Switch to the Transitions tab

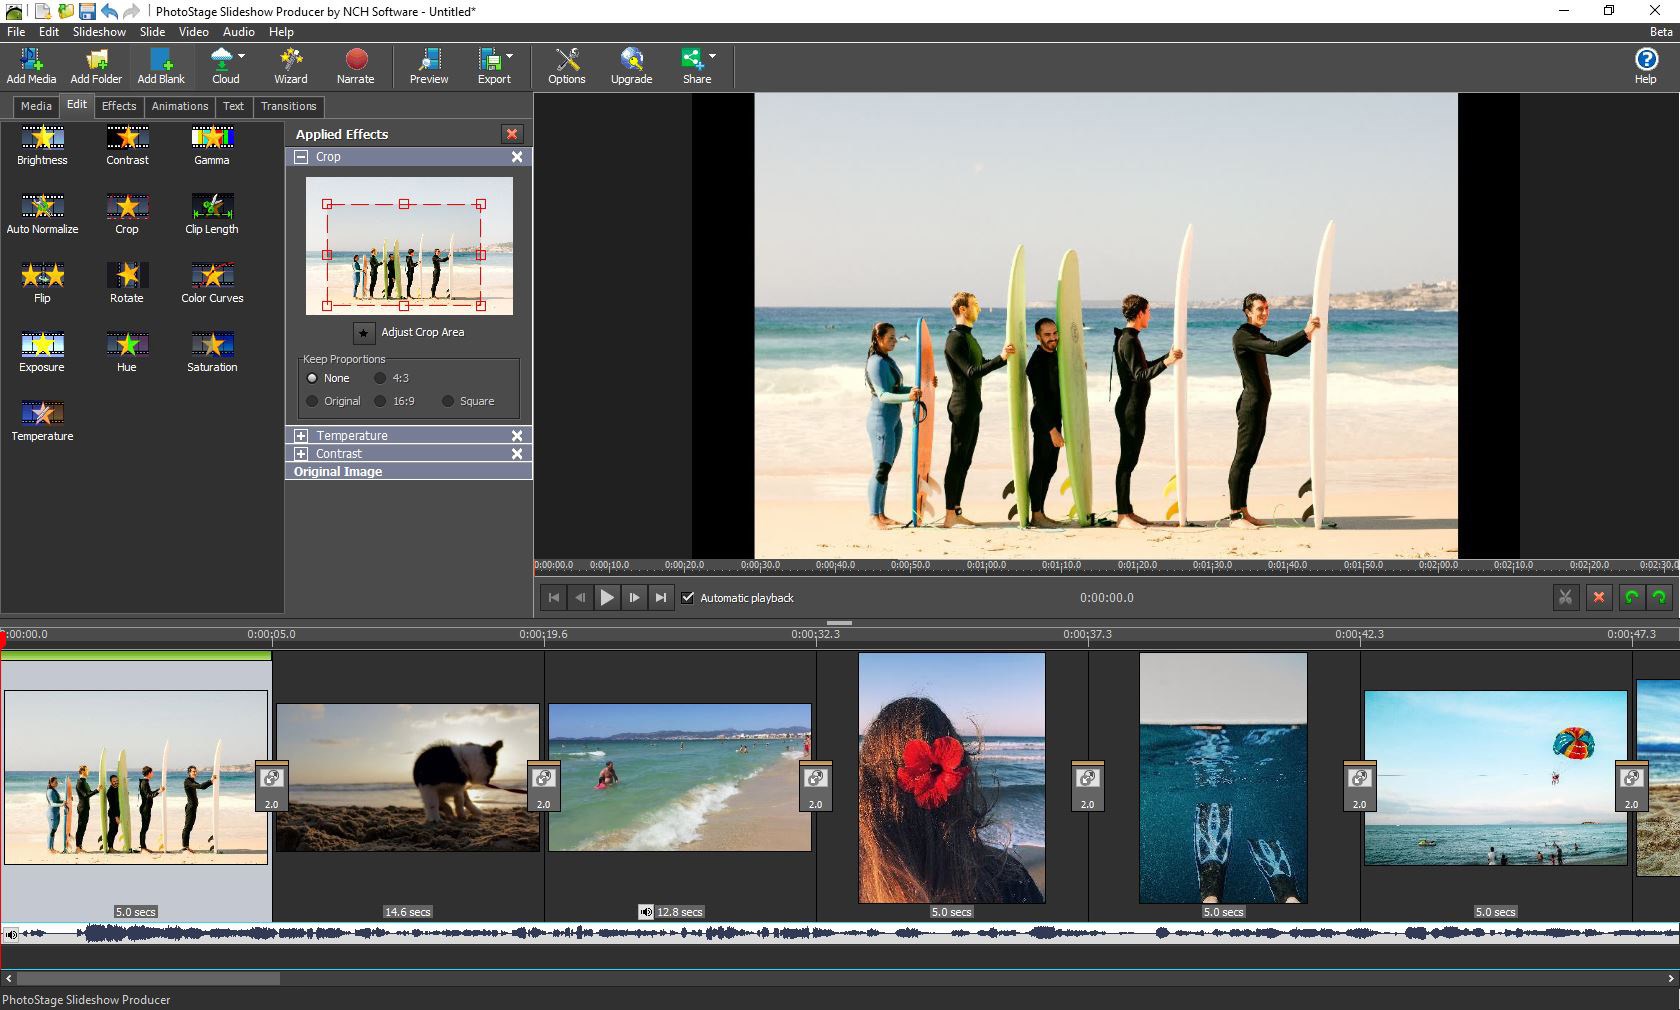288,106
